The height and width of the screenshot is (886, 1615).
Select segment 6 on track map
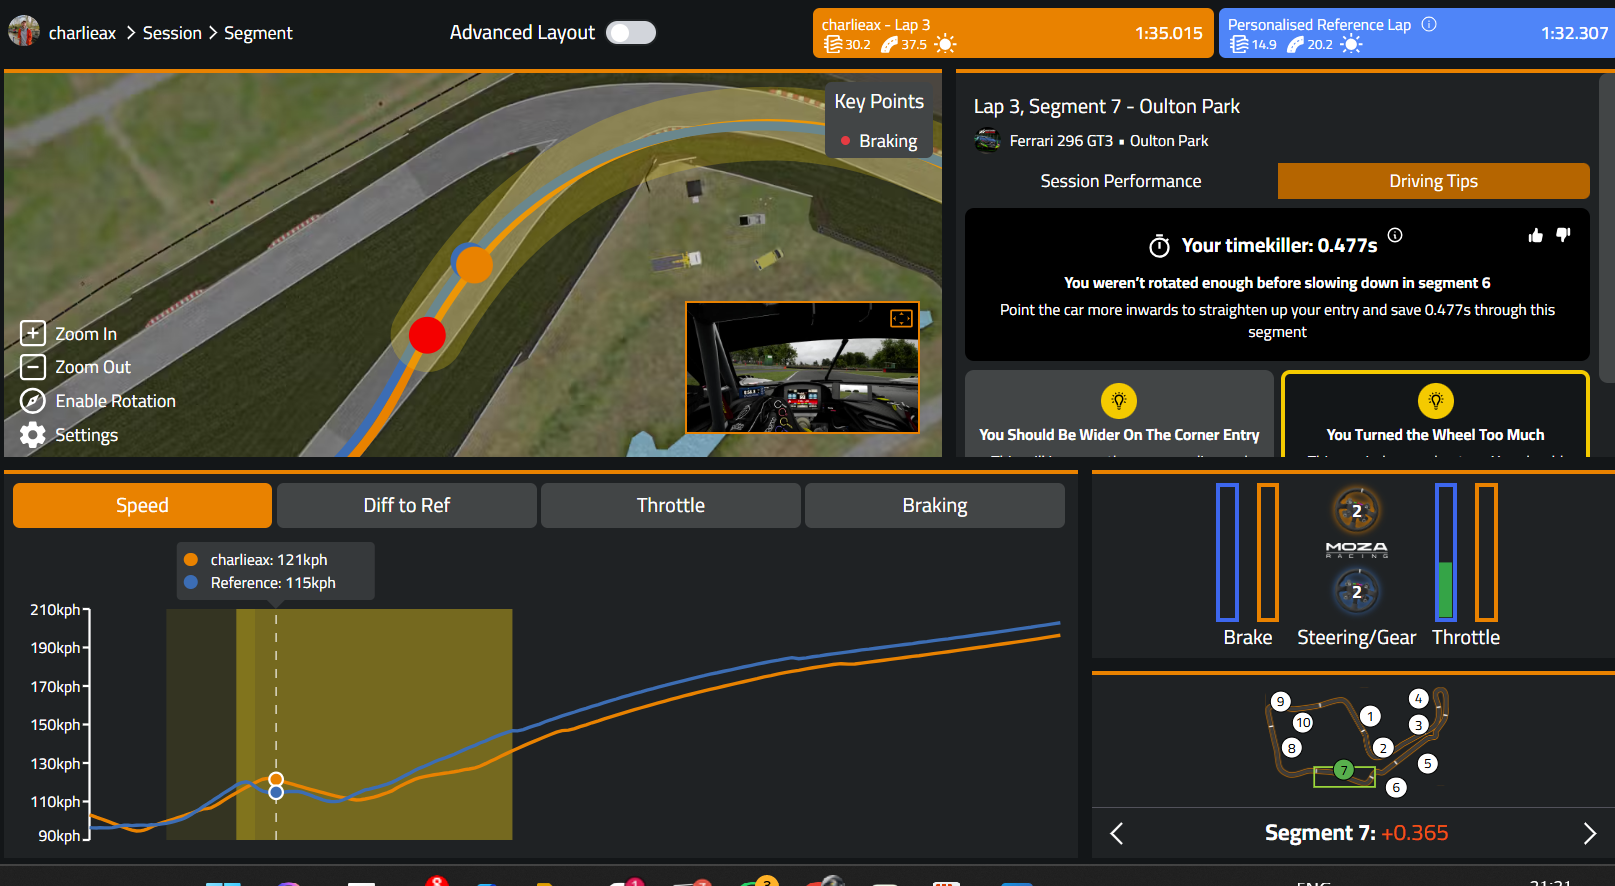tap(1397, 787)
